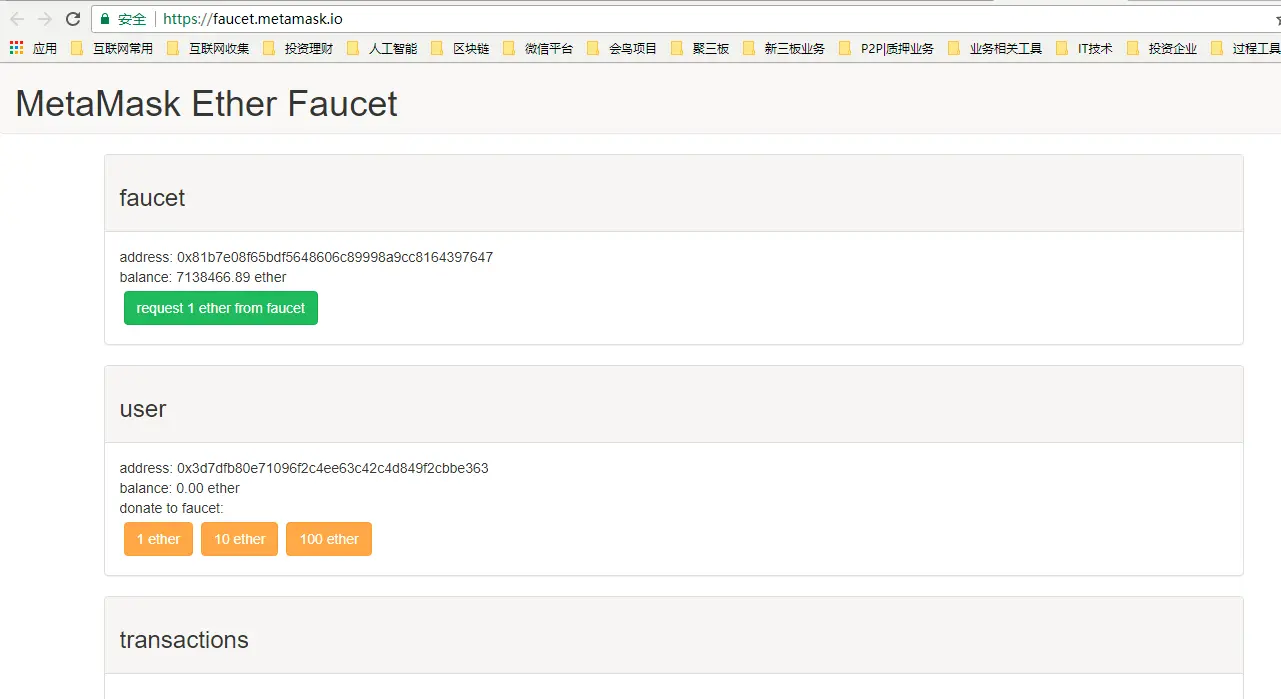Open the 会鸟项目 bookmark folder

point(622,48)
